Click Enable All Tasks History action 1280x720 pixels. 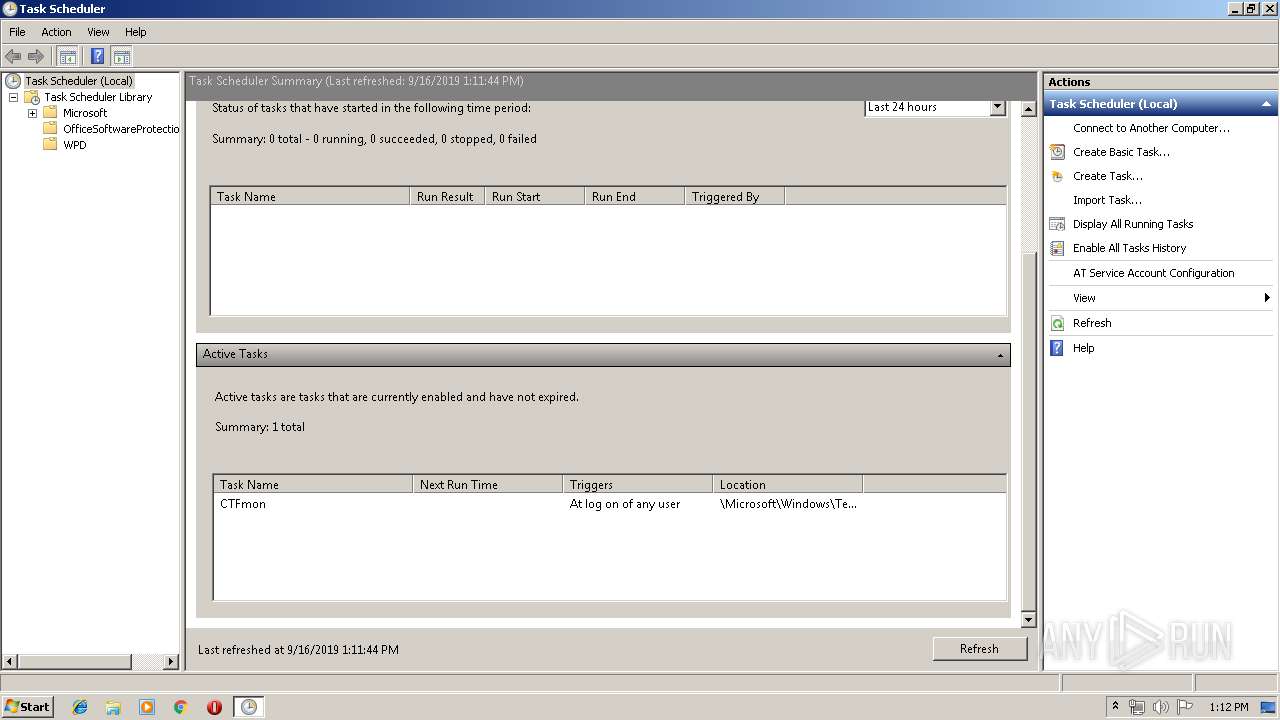click(x=1129, y=248)
